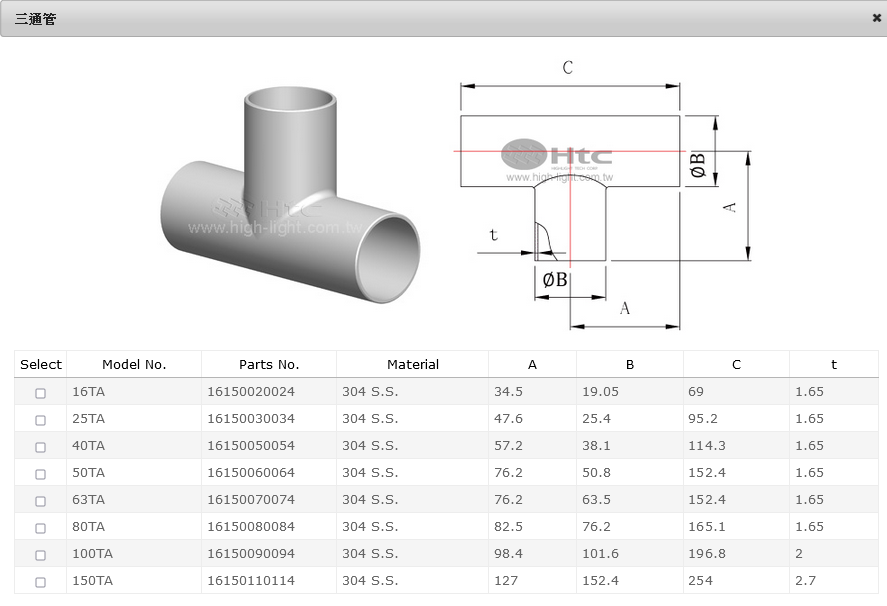Check the 100TA row checkbox
The width and height of the screenshot is (887, 606).
coord(41,555)
